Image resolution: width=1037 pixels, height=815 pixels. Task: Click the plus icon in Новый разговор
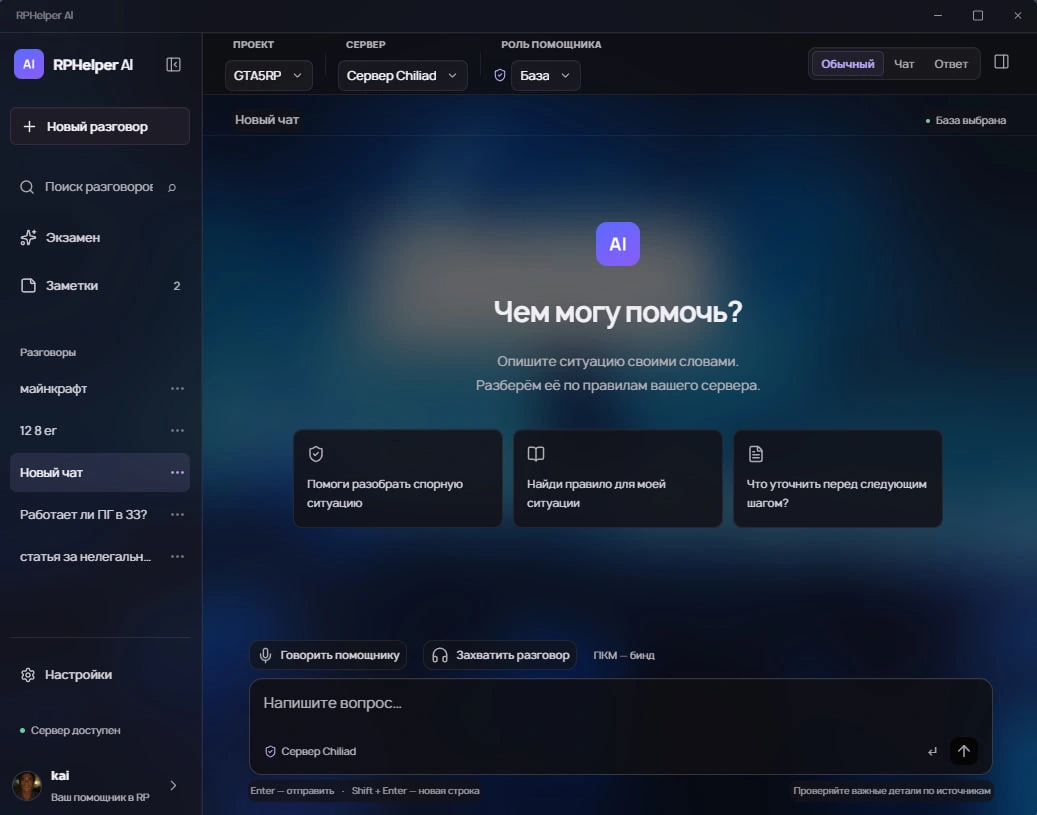point(29,126)
